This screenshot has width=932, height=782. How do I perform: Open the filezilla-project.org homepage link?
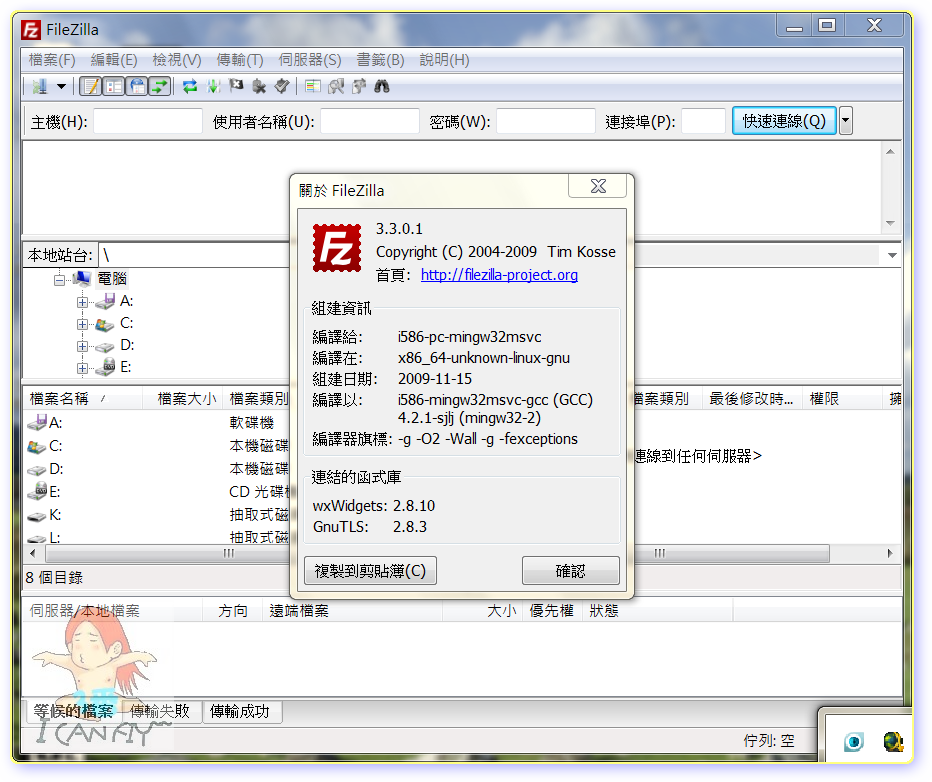coord(499,275)
